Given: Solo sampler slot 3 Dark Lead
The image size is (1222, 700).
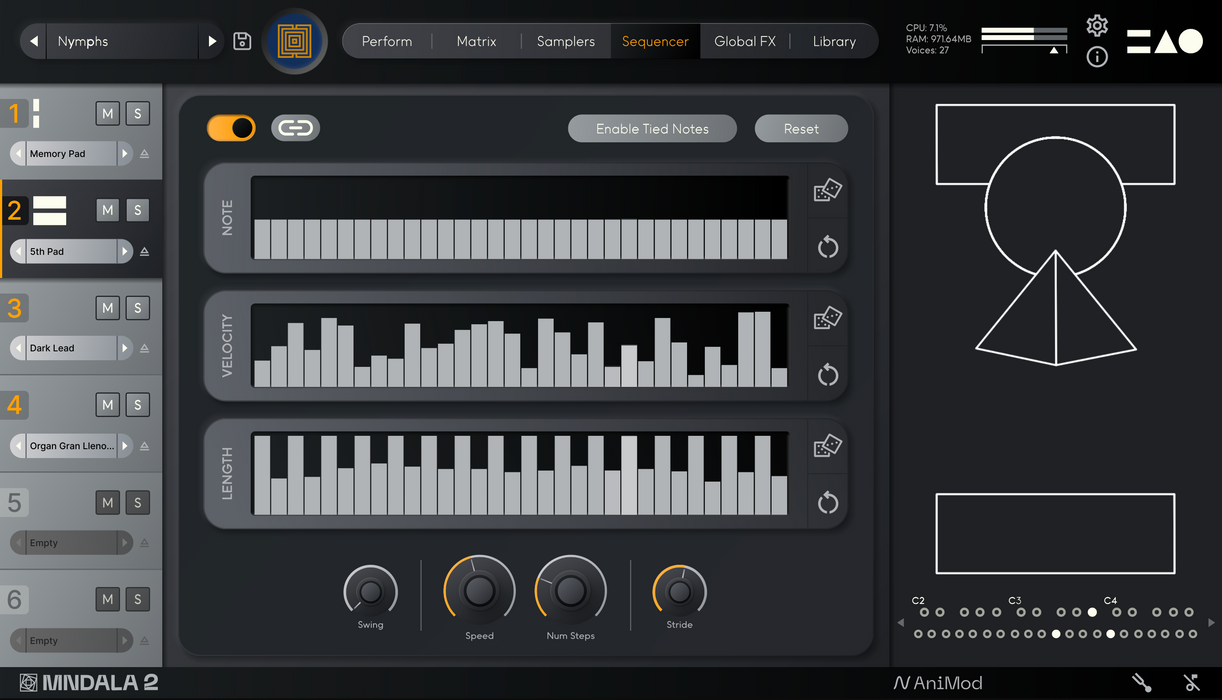Looking at the screenshot, I should tap(138, 308).
